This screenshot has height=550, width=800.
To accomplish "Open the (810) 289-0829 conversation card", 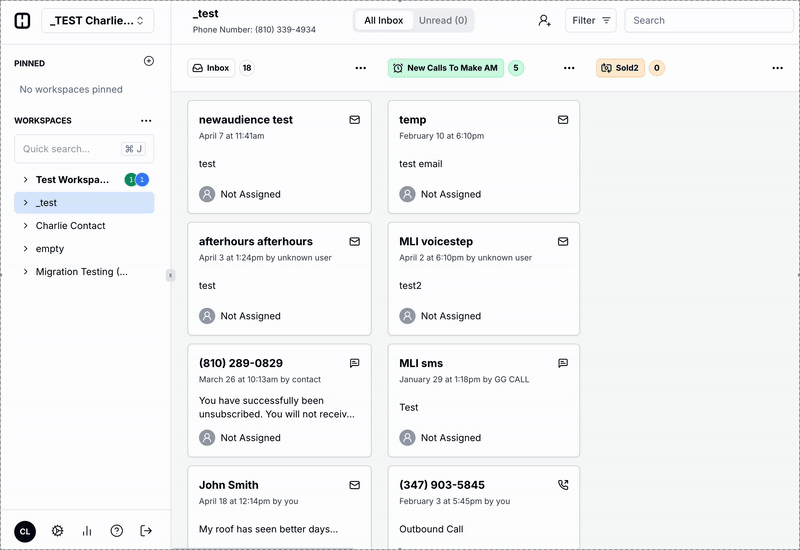I will tap(280, 401).
